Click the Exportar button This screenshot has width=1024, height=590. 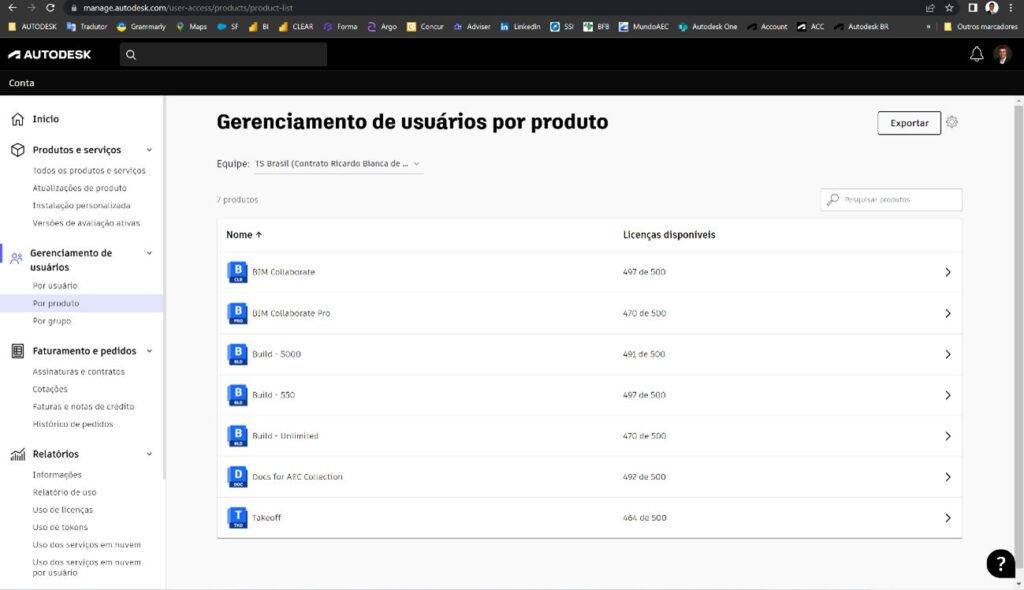pos(909,123)
